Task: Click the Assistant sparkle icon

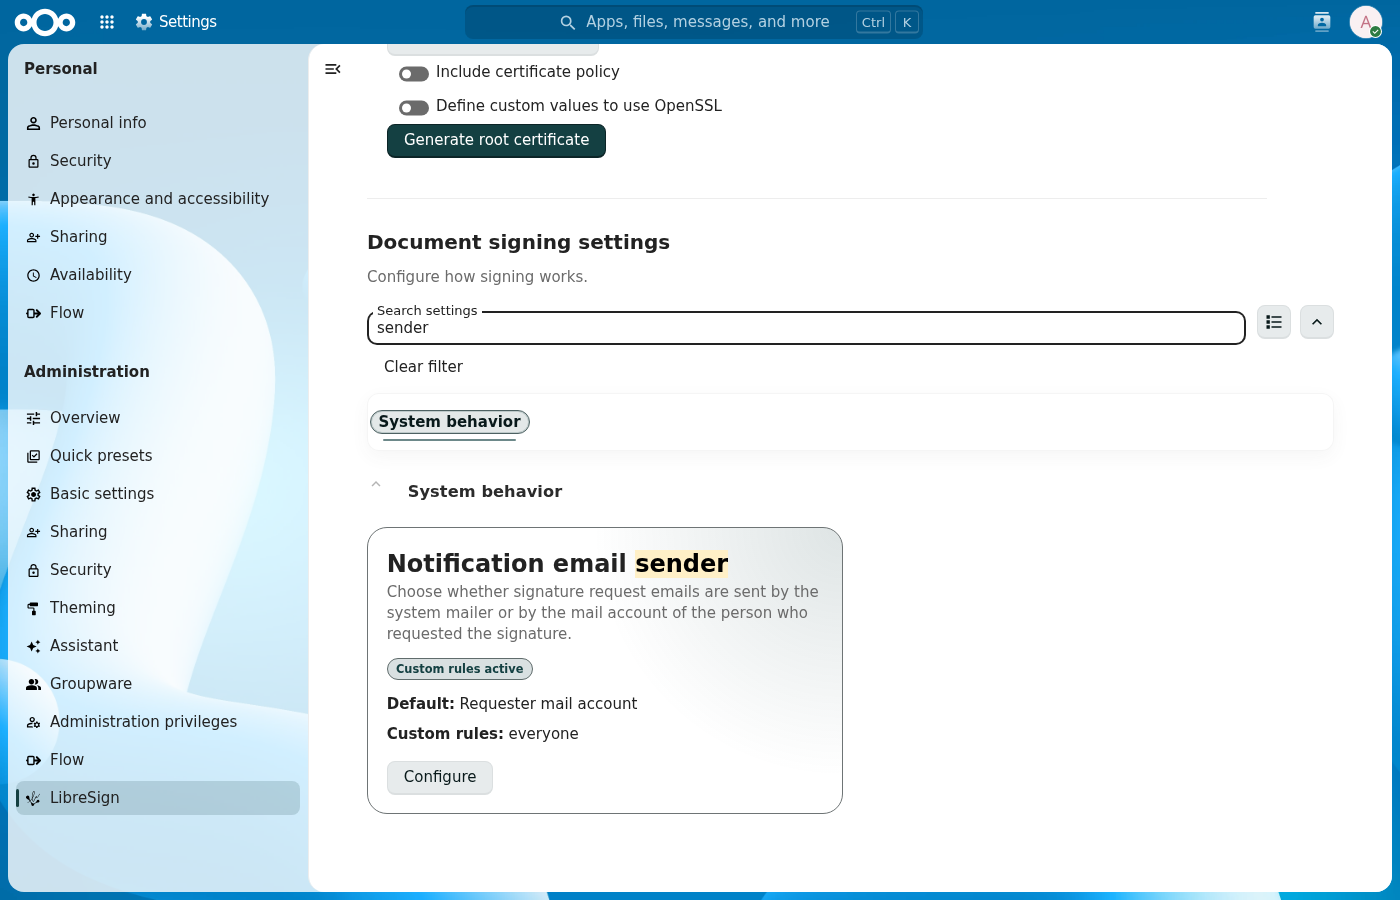Action: pyautogui.click(x=33, y=646)
